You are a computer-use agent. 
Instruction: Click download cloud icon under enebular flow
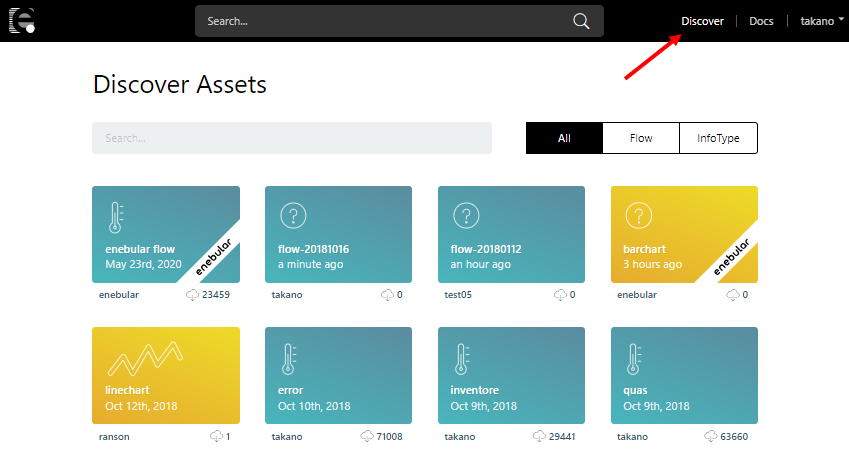[192, 295]
